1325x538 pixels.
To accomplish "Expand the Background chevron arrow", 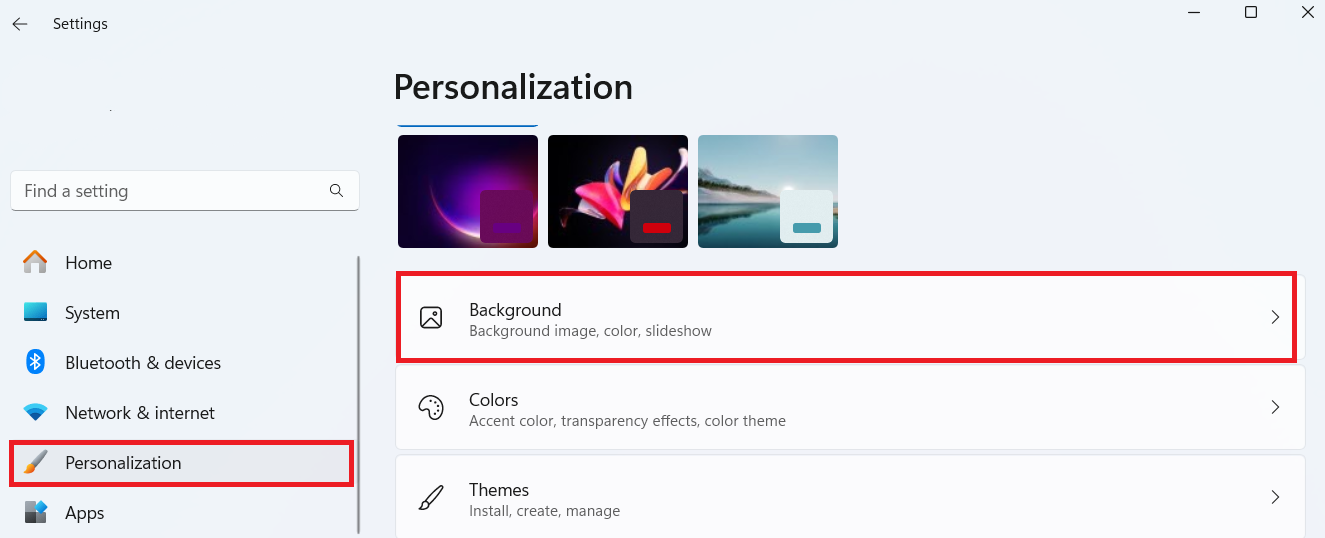I will point(1275,317).
